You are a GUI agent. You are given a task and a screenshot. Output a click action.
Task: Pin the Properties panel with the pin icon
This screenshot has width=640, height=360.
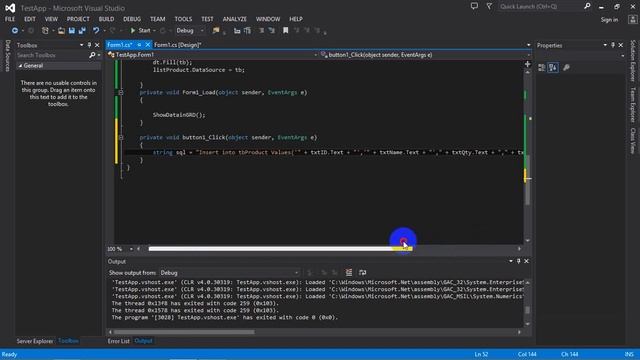613,45
